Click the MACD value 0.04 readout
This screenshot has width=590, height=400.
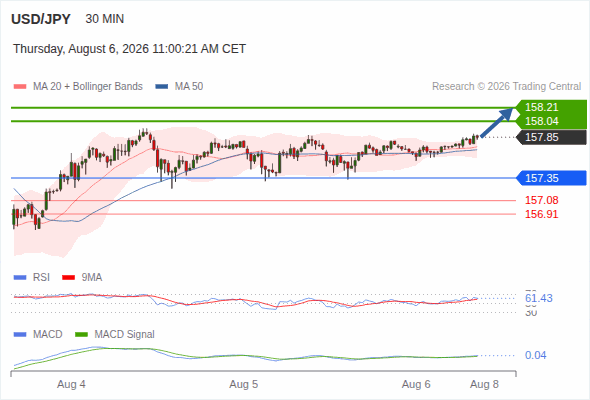tap(536, 355)
